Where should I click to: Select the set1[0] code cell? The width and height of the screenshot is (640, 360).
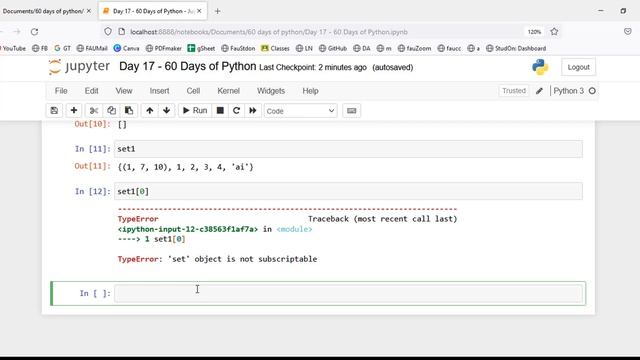349,191
